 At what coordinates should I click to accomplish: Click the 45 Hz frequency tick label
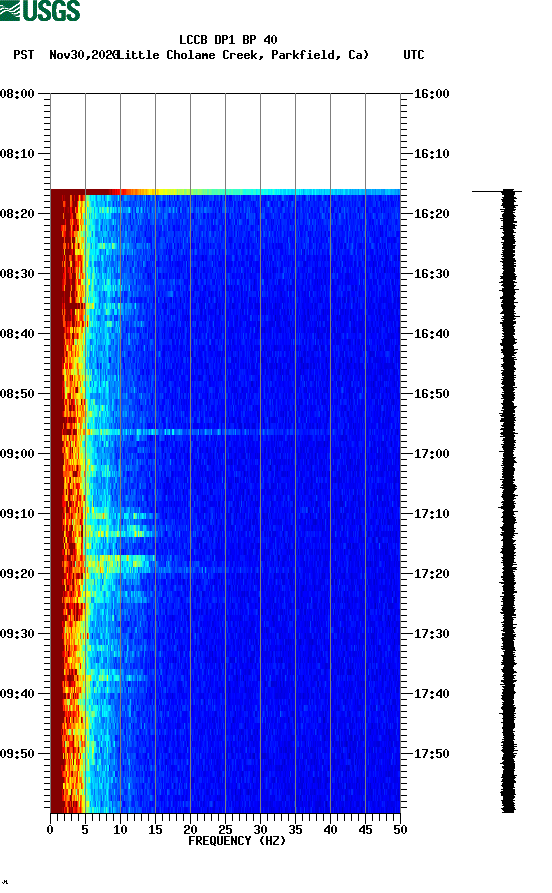click(x=365, y=830)
